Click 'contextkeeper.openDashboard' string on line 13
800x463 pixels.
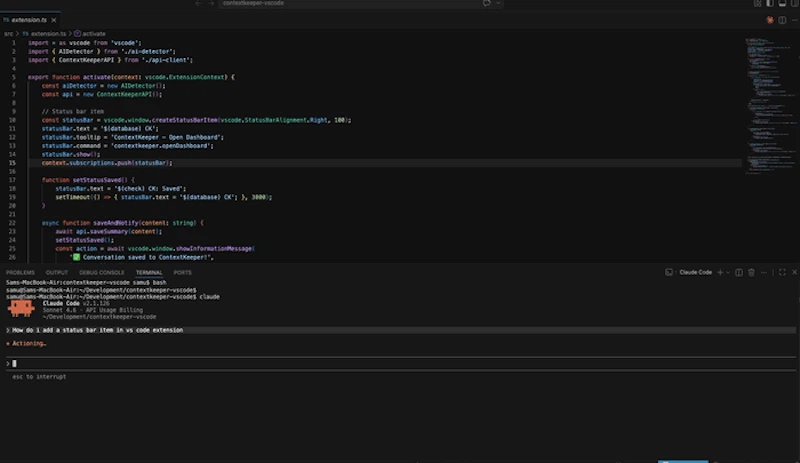click(162, 146)
